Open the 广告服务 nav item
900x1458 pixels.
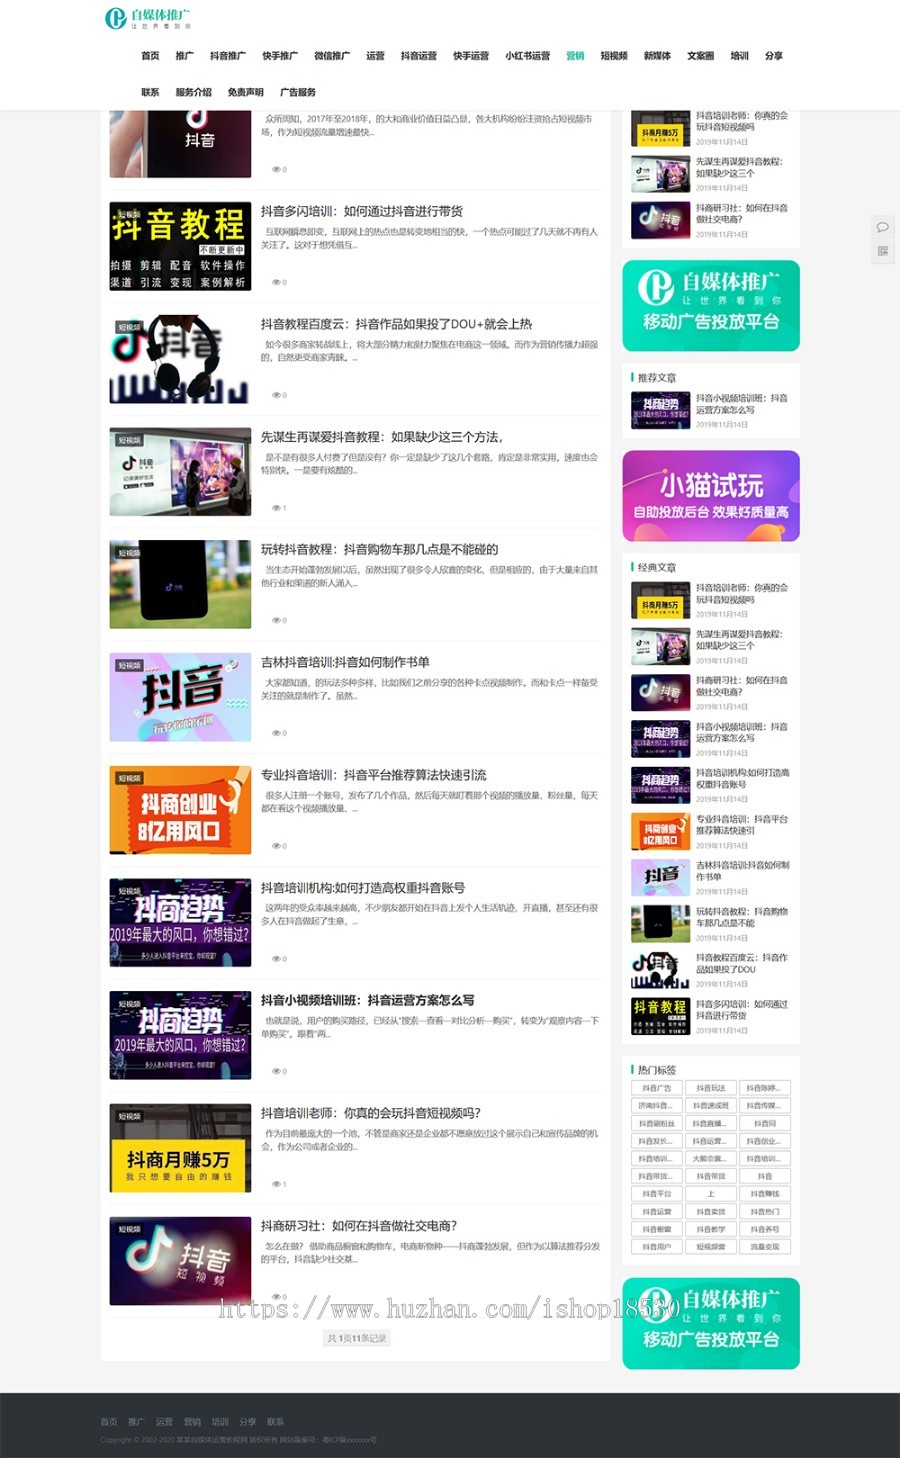298,92
